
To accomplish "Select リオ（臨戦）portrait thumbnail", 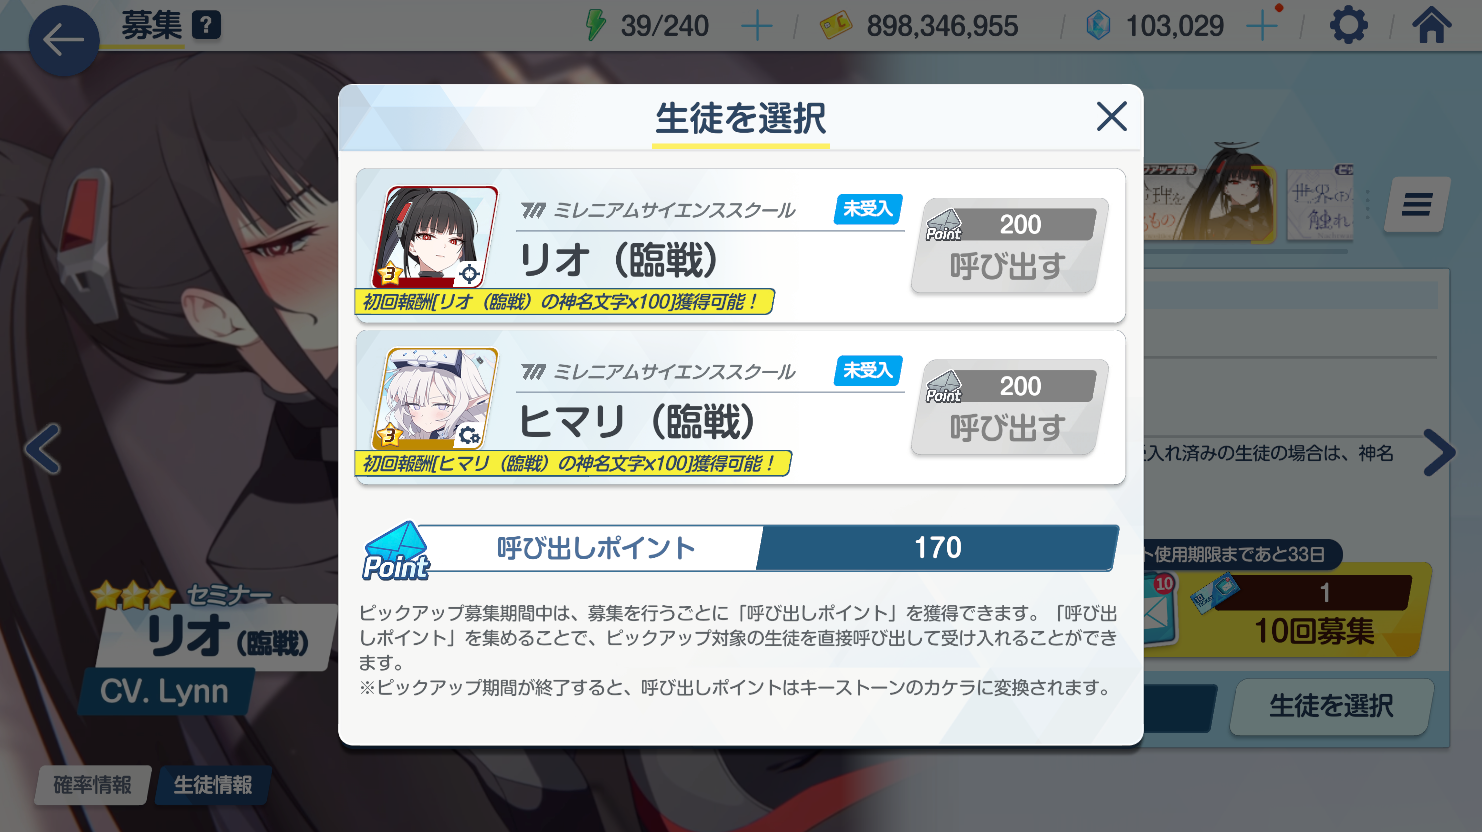I will click(435, 237).
